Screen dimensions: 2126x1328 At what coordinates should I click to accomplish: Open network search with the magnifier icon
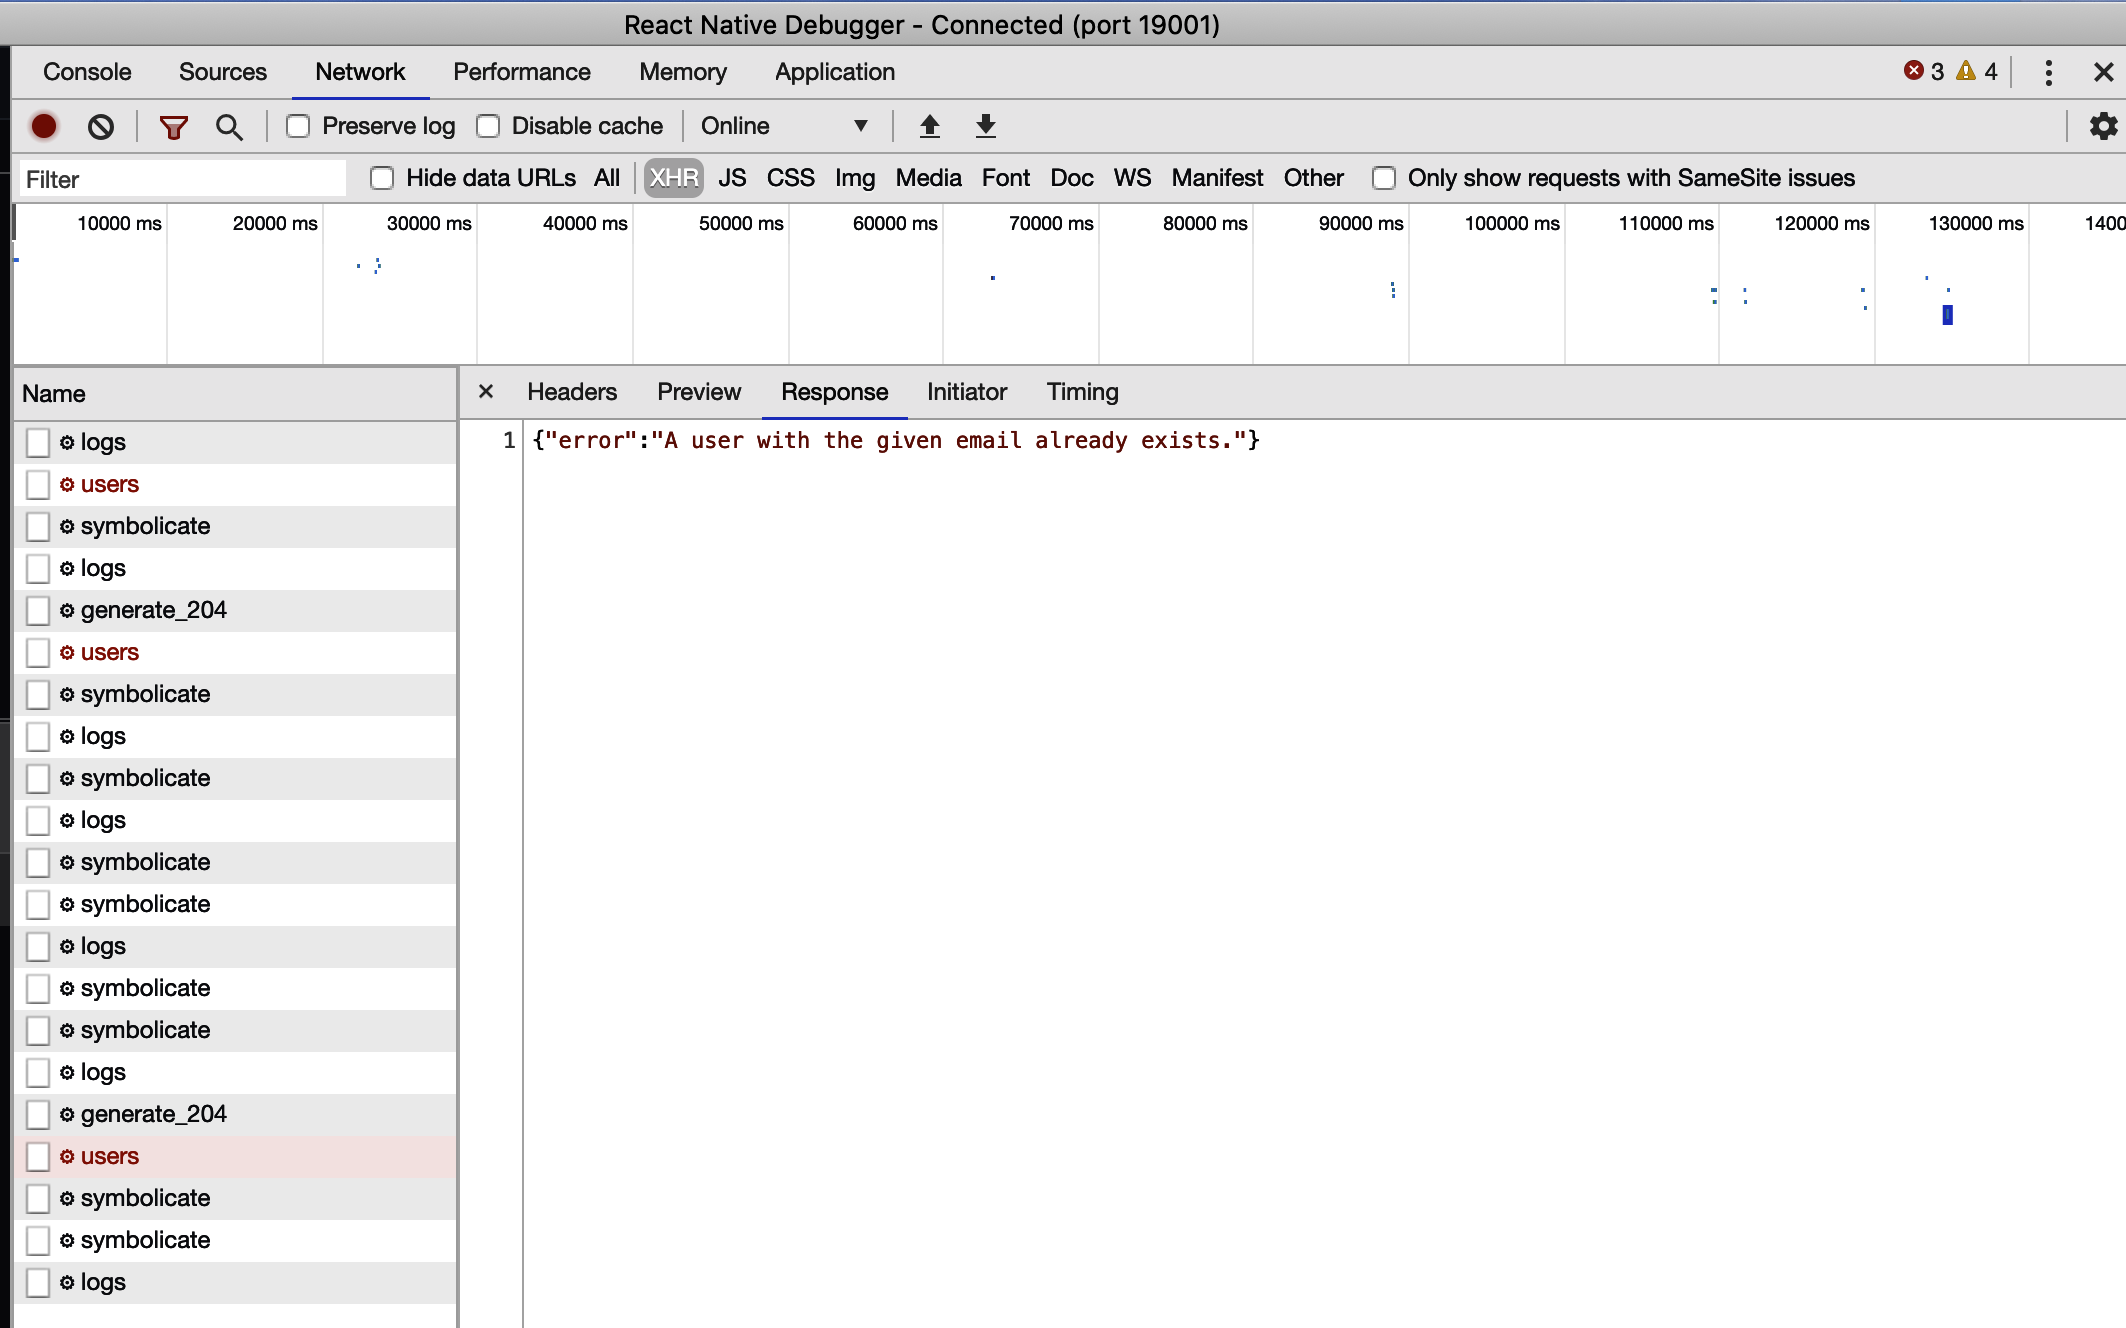click(x=229, y=126)
